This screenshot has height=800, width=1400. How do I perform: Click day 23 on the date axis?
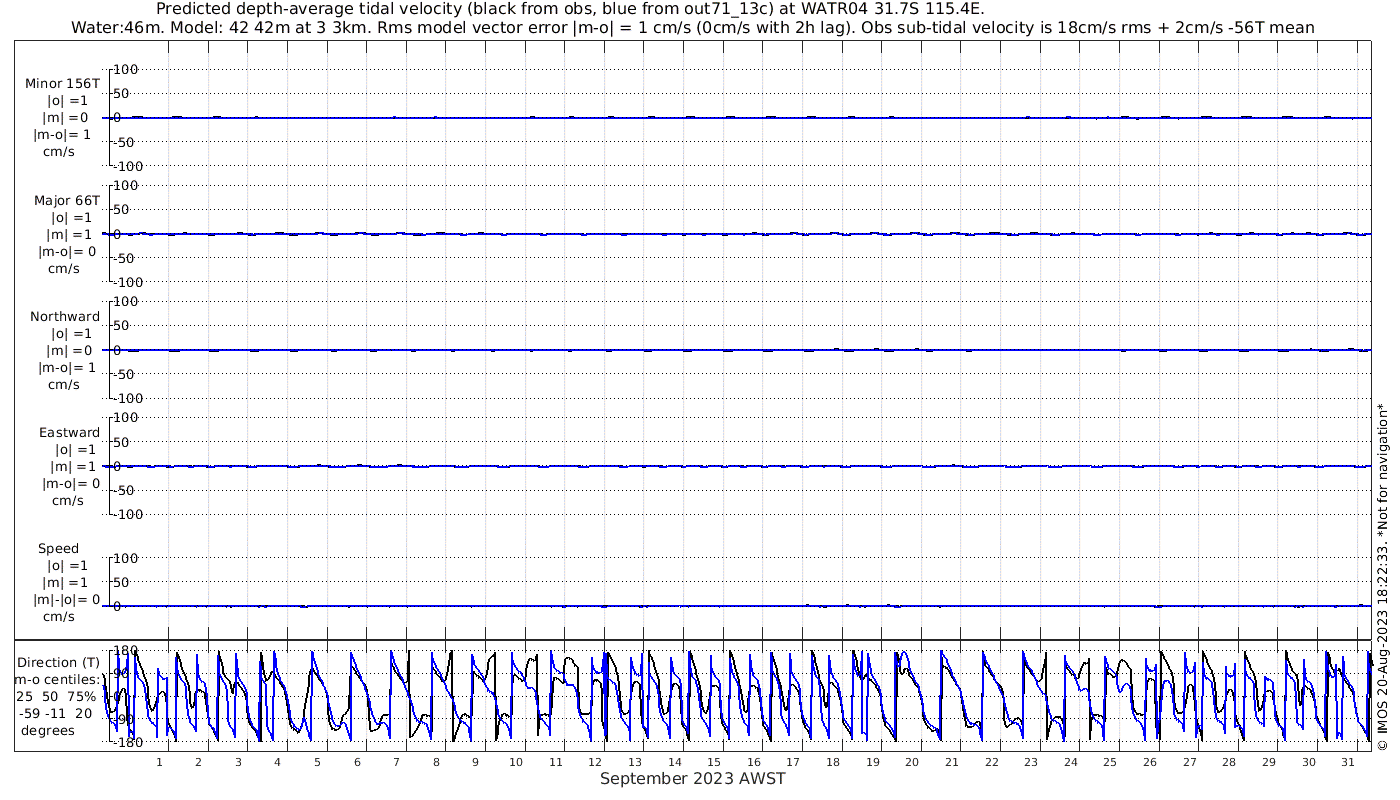point(1031,762)
